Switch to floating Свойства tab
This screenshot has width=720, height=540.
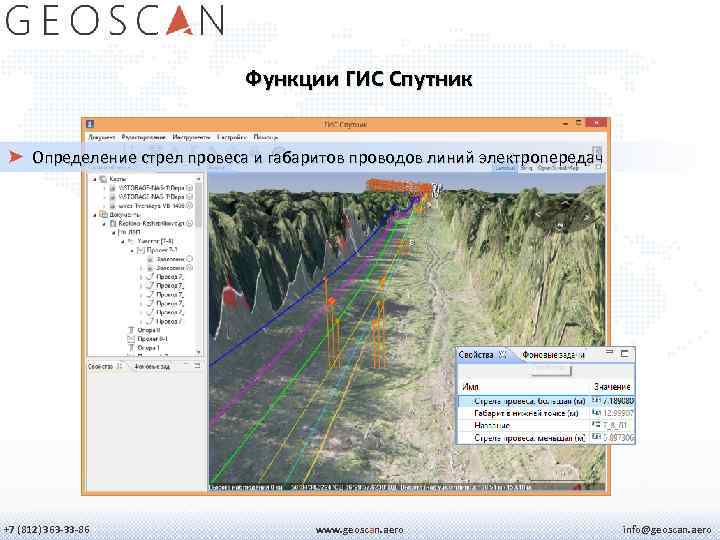476,354
